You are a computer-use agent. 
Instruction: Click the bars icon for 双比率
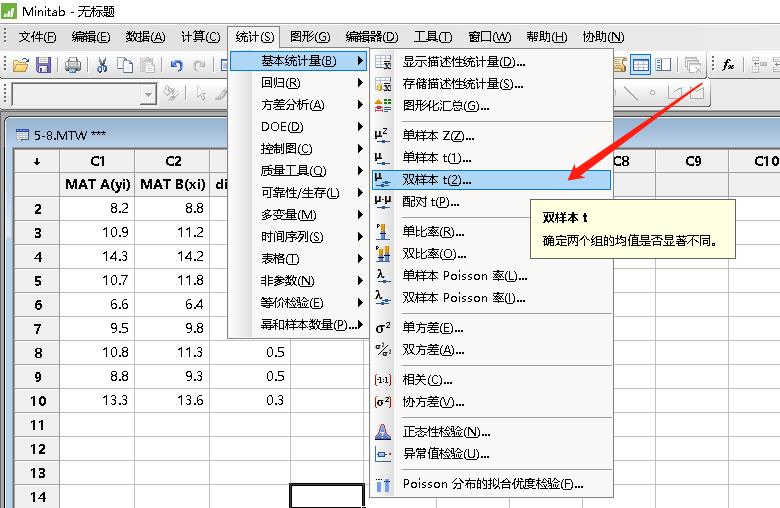pyautogui.click(x=383, y=254)
